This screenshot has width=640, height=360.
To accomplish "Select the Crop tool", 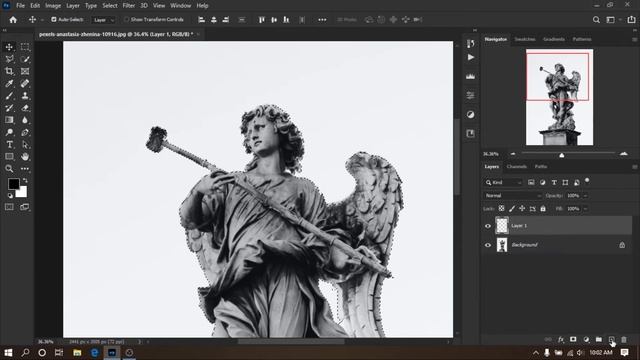I will pos(9,71).
